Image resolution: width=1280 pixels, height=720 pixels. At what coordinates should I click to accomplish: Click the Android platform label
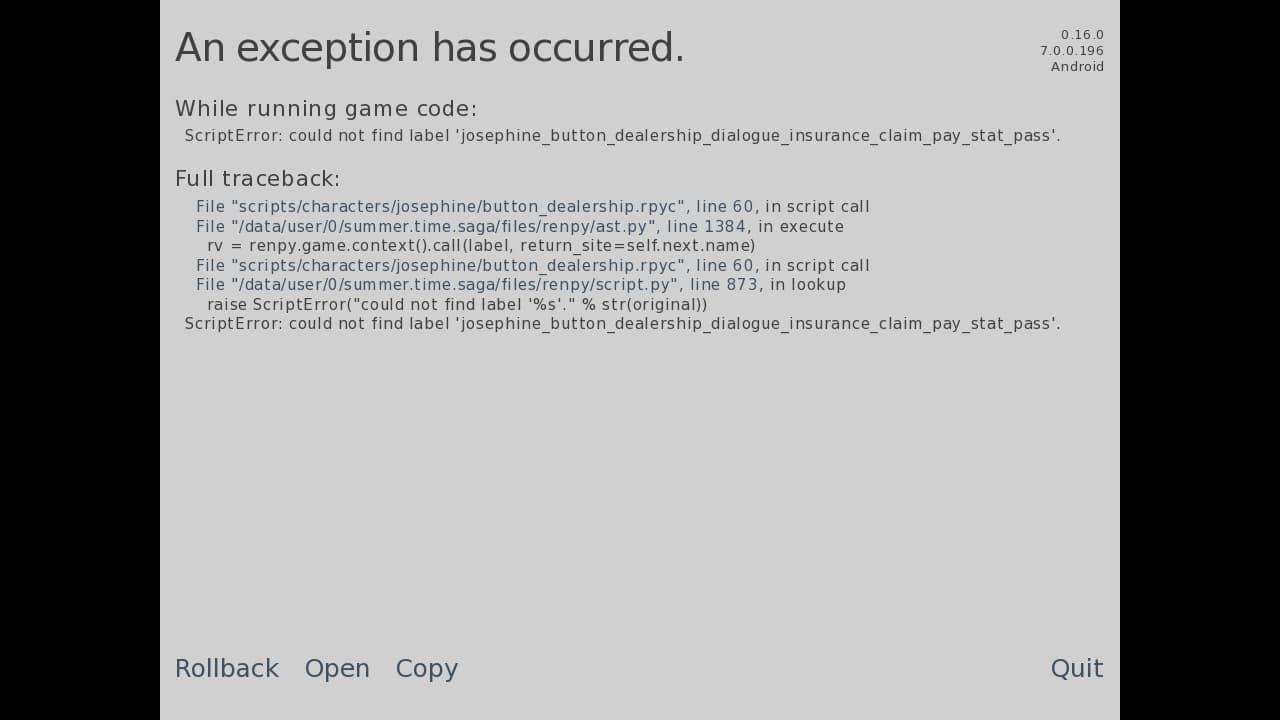click(x=1077, y=67)
